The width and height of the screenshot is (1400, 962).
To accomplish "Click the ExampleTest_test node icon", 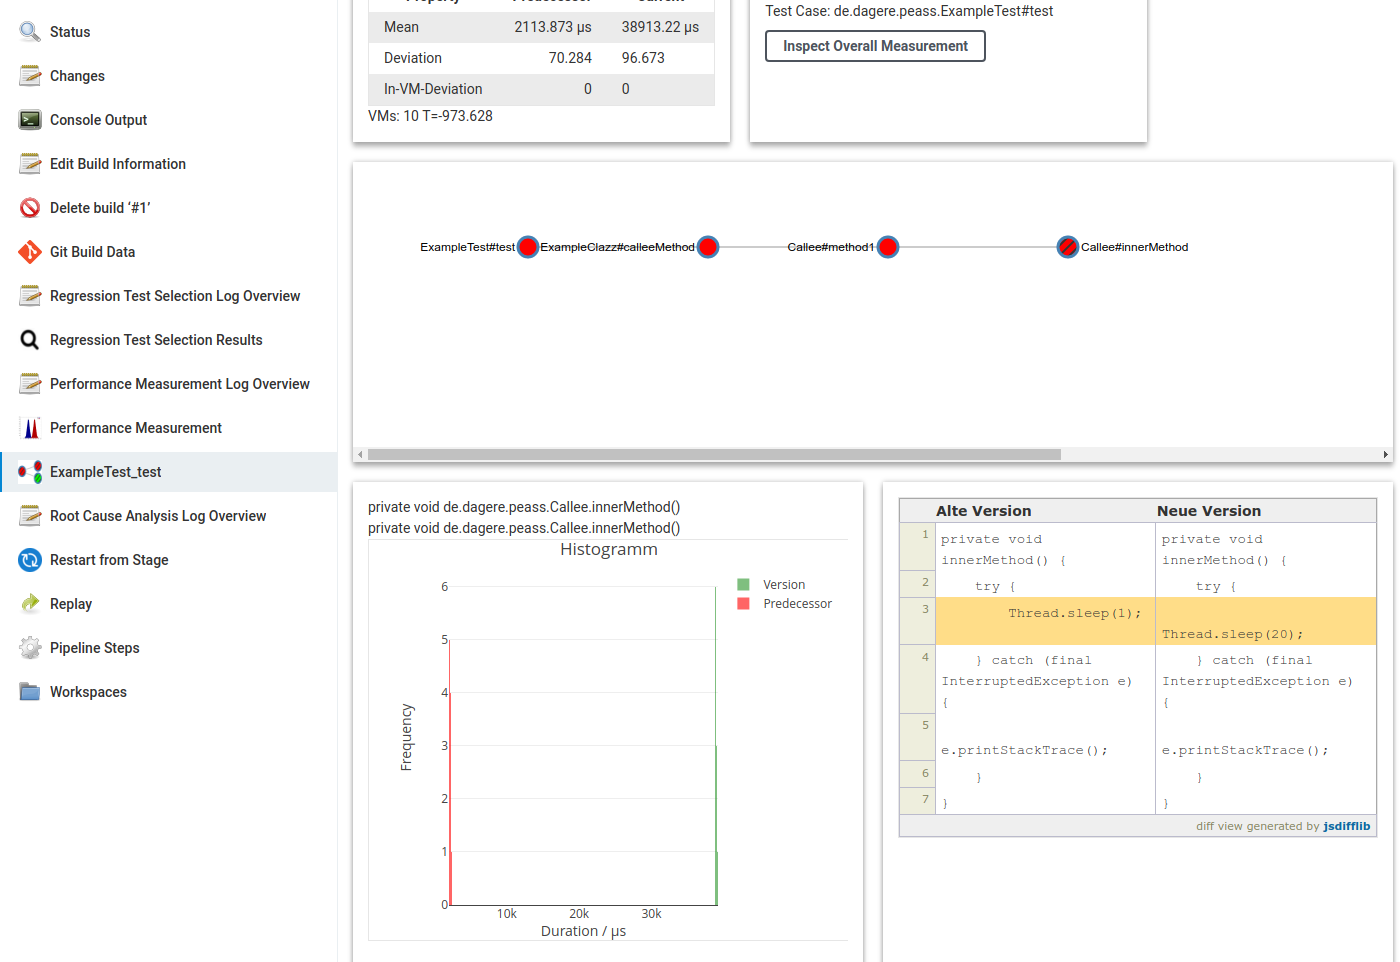I will click(30, 472).
